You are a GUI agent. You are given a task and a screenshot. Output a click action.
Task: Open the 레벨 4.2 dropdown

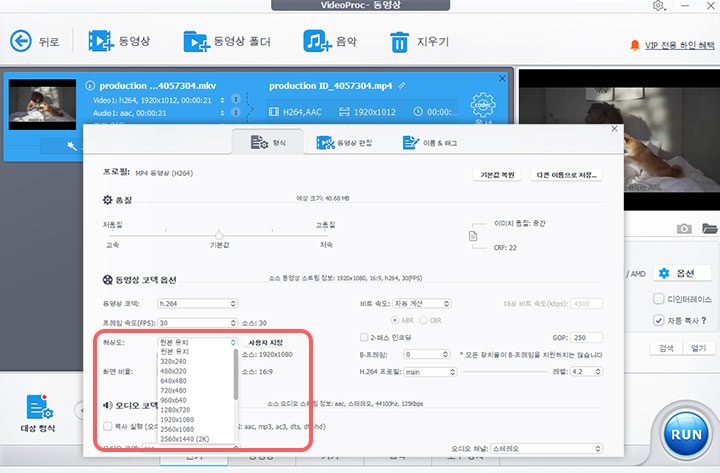click(586, 372)
